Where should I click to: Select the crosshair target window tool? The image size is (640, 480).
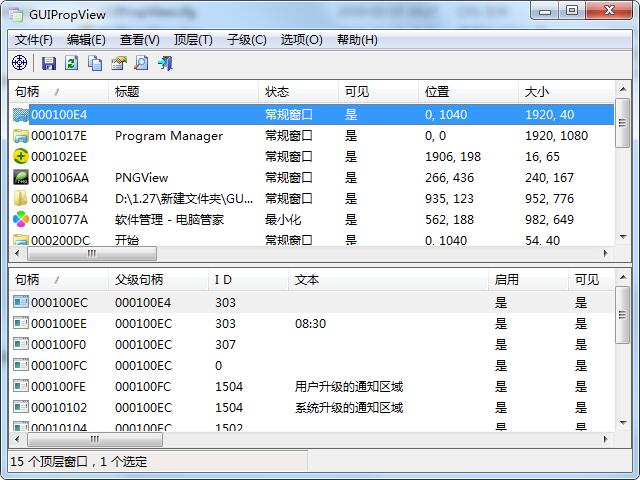[x=20, y=63]
